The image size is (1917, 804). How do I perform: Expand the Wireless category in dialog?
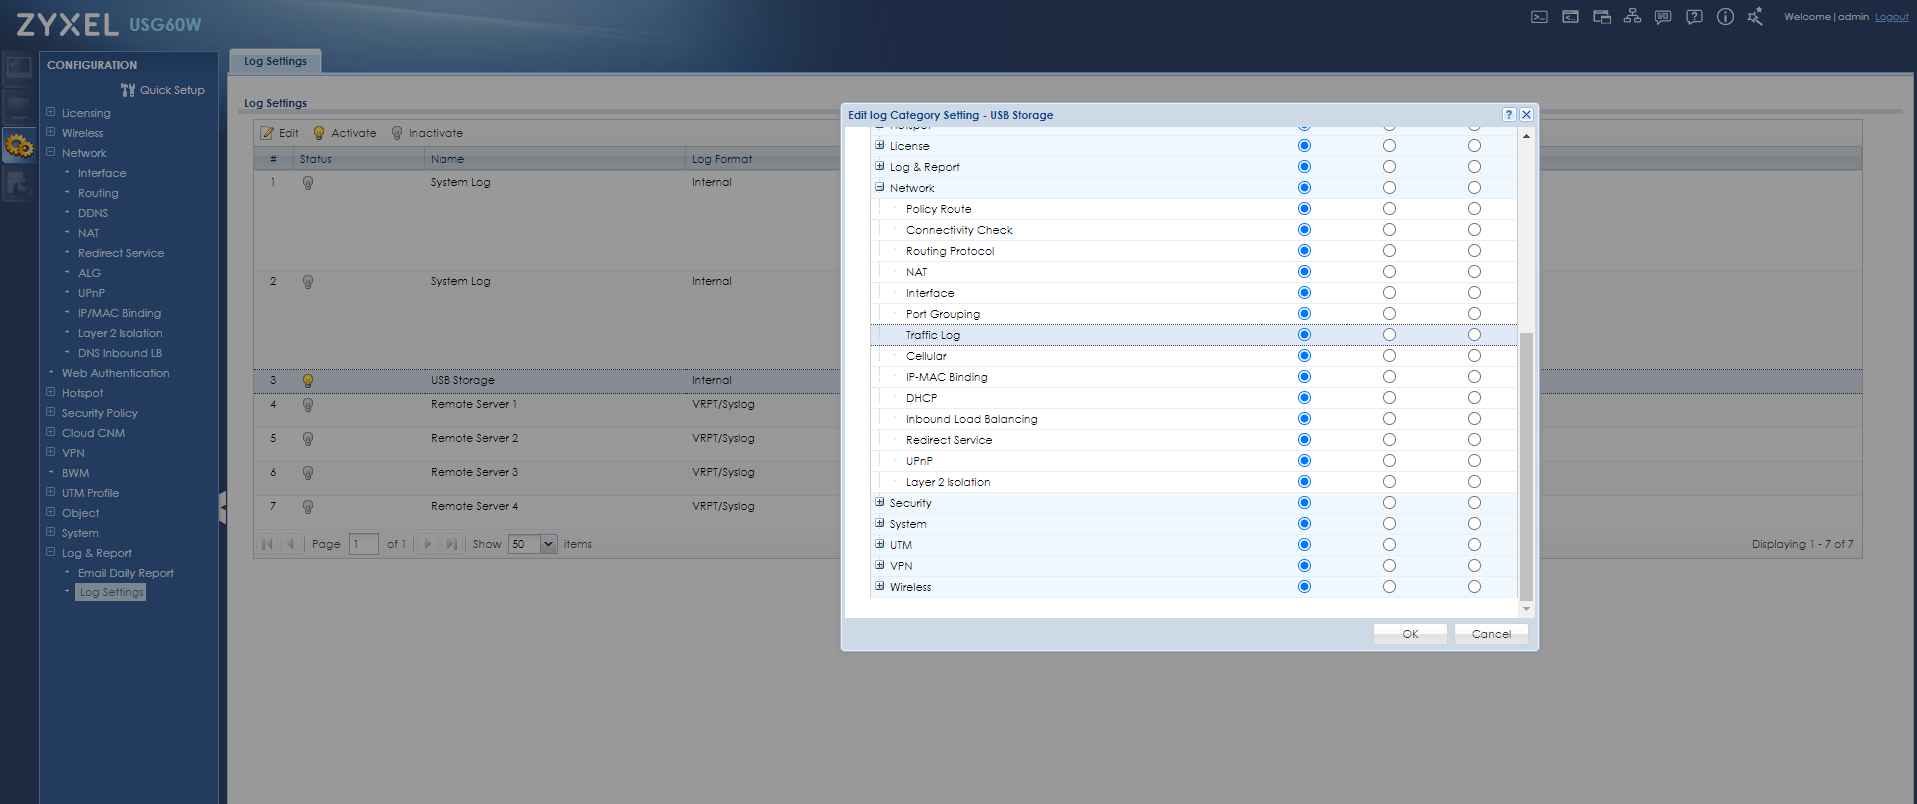[x=880, y=587]
